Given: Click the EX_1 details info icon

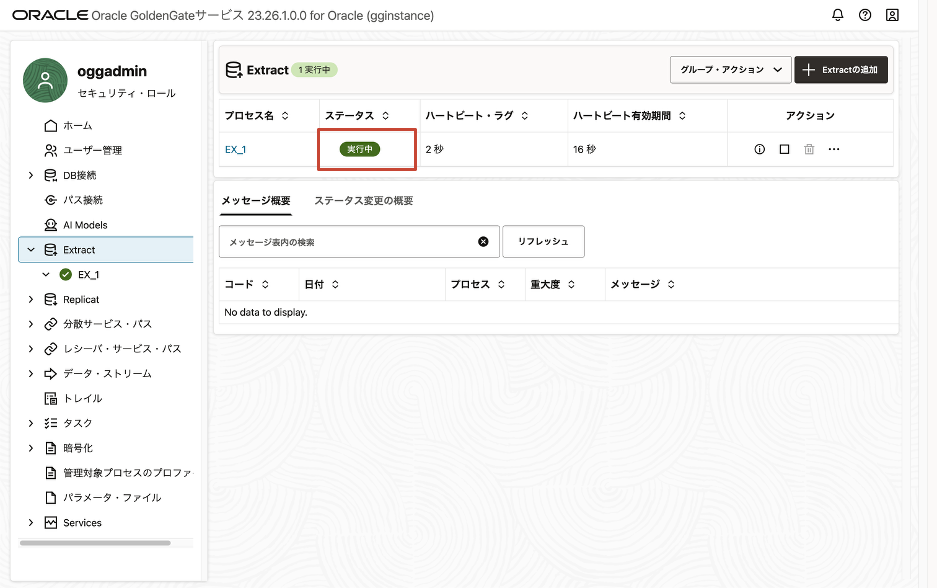Looking at the screenshot, I should [x=759, y=149].
